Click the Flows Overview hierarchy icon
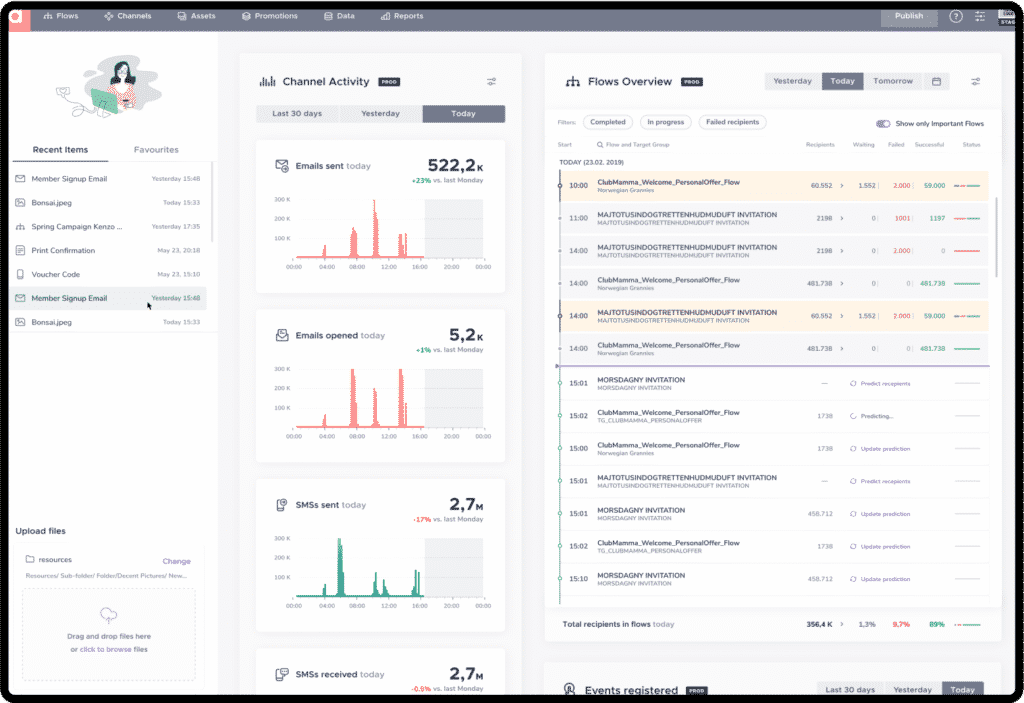 [573, 82]
